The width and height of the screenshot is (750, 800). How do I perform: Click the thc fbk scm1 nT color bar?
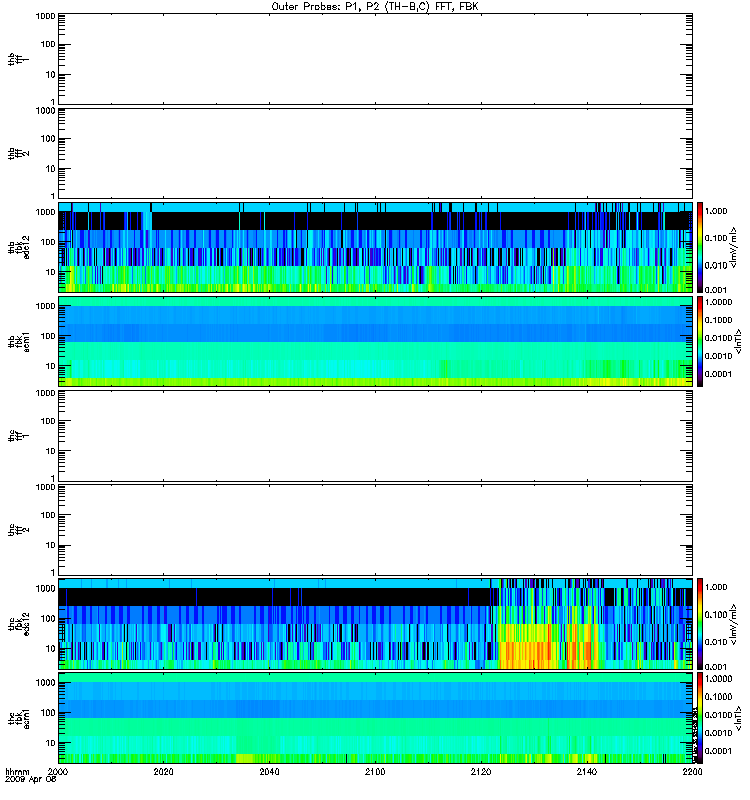pyautogui.click(x=700, y=718)
